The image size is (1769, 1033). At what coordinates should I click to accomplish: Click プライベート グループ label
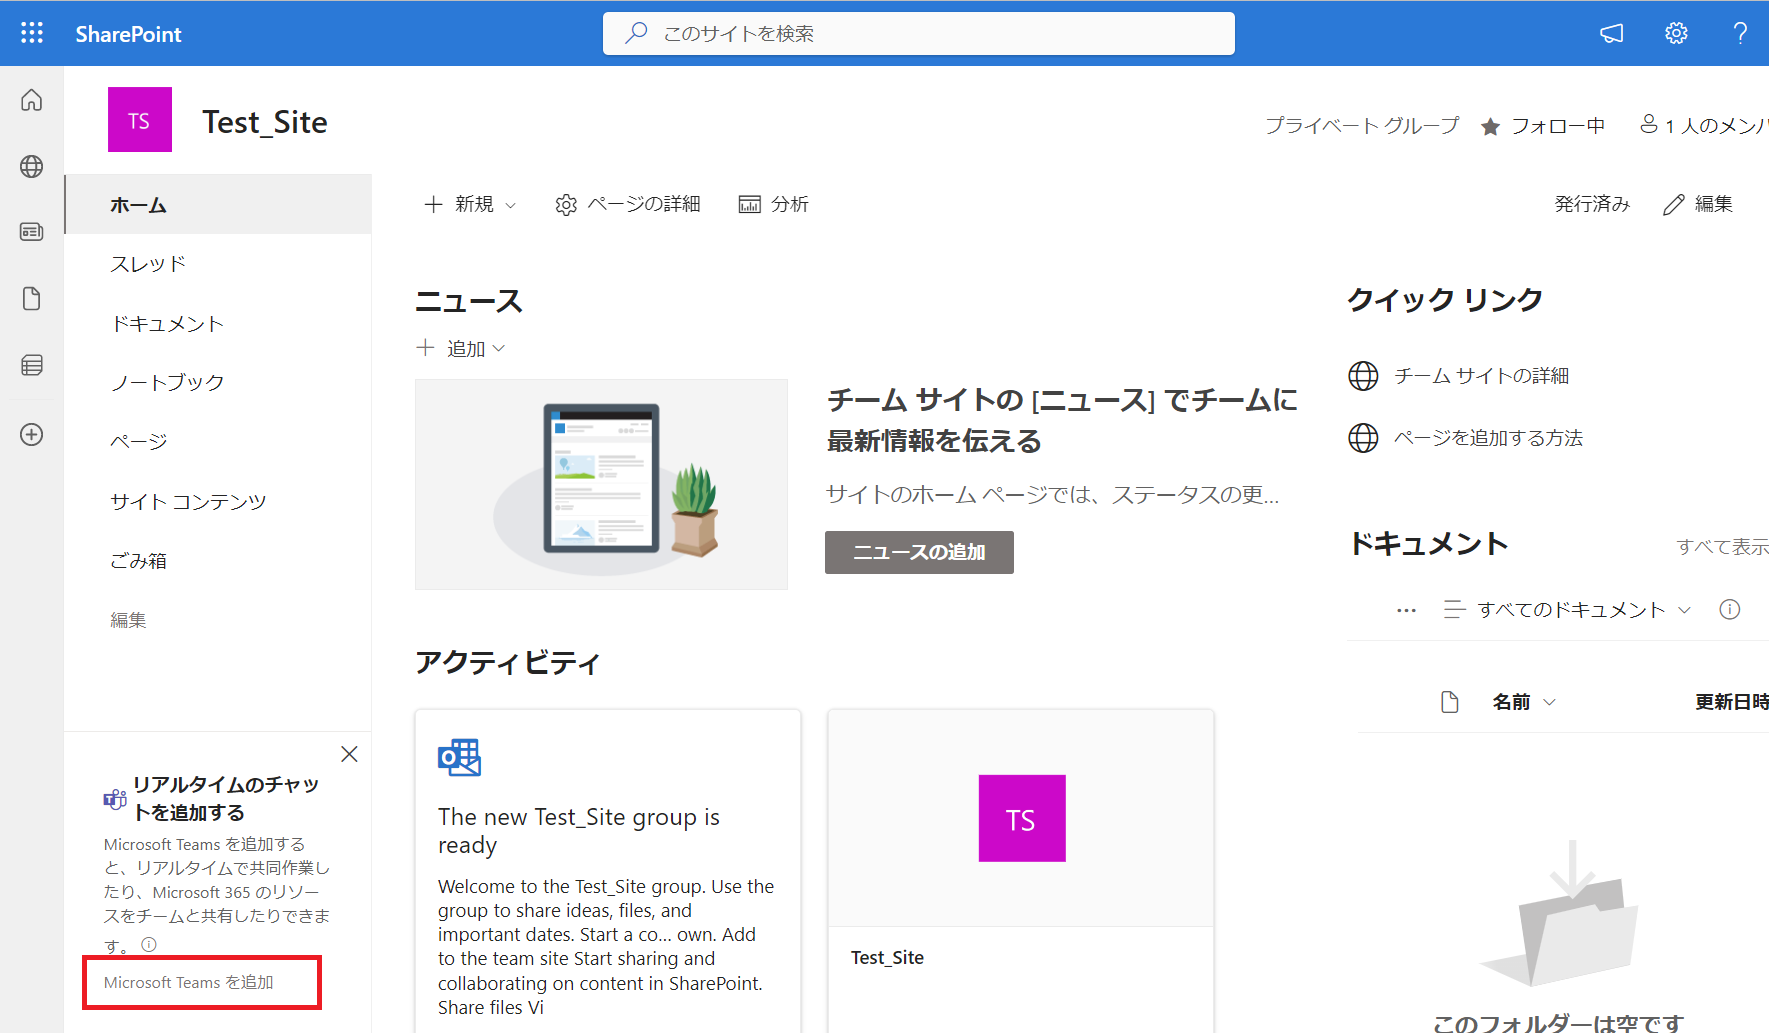pos(1362,126)
